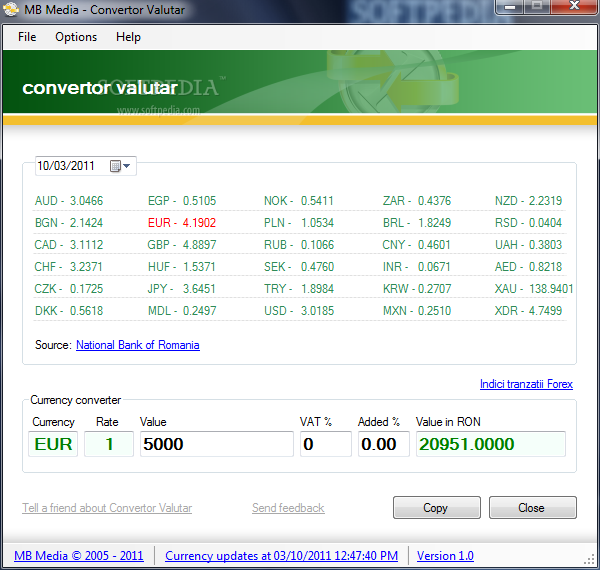This screenshot has width=600, height=570.
Task: Minimize the Convertor Valutar window
Action: coord(510,7)
